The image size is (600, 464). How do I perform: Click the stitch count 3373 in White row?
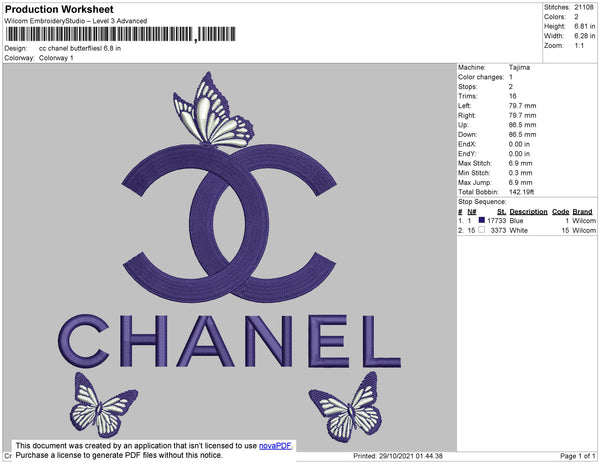498,230
